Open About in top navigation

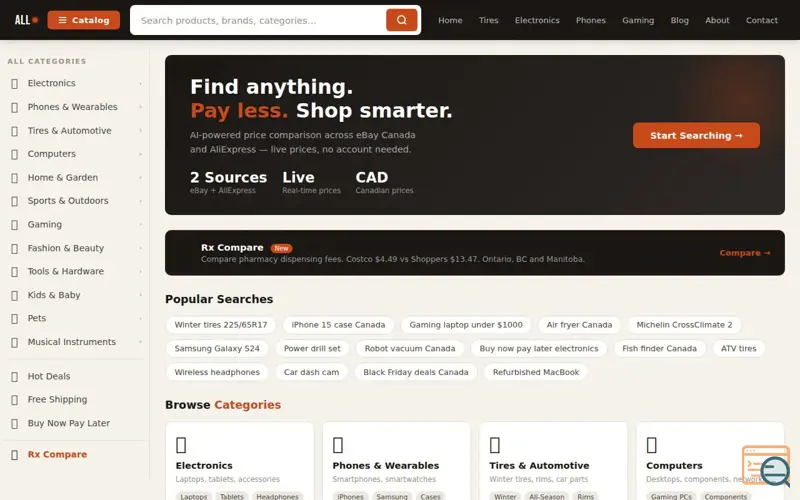717,20
